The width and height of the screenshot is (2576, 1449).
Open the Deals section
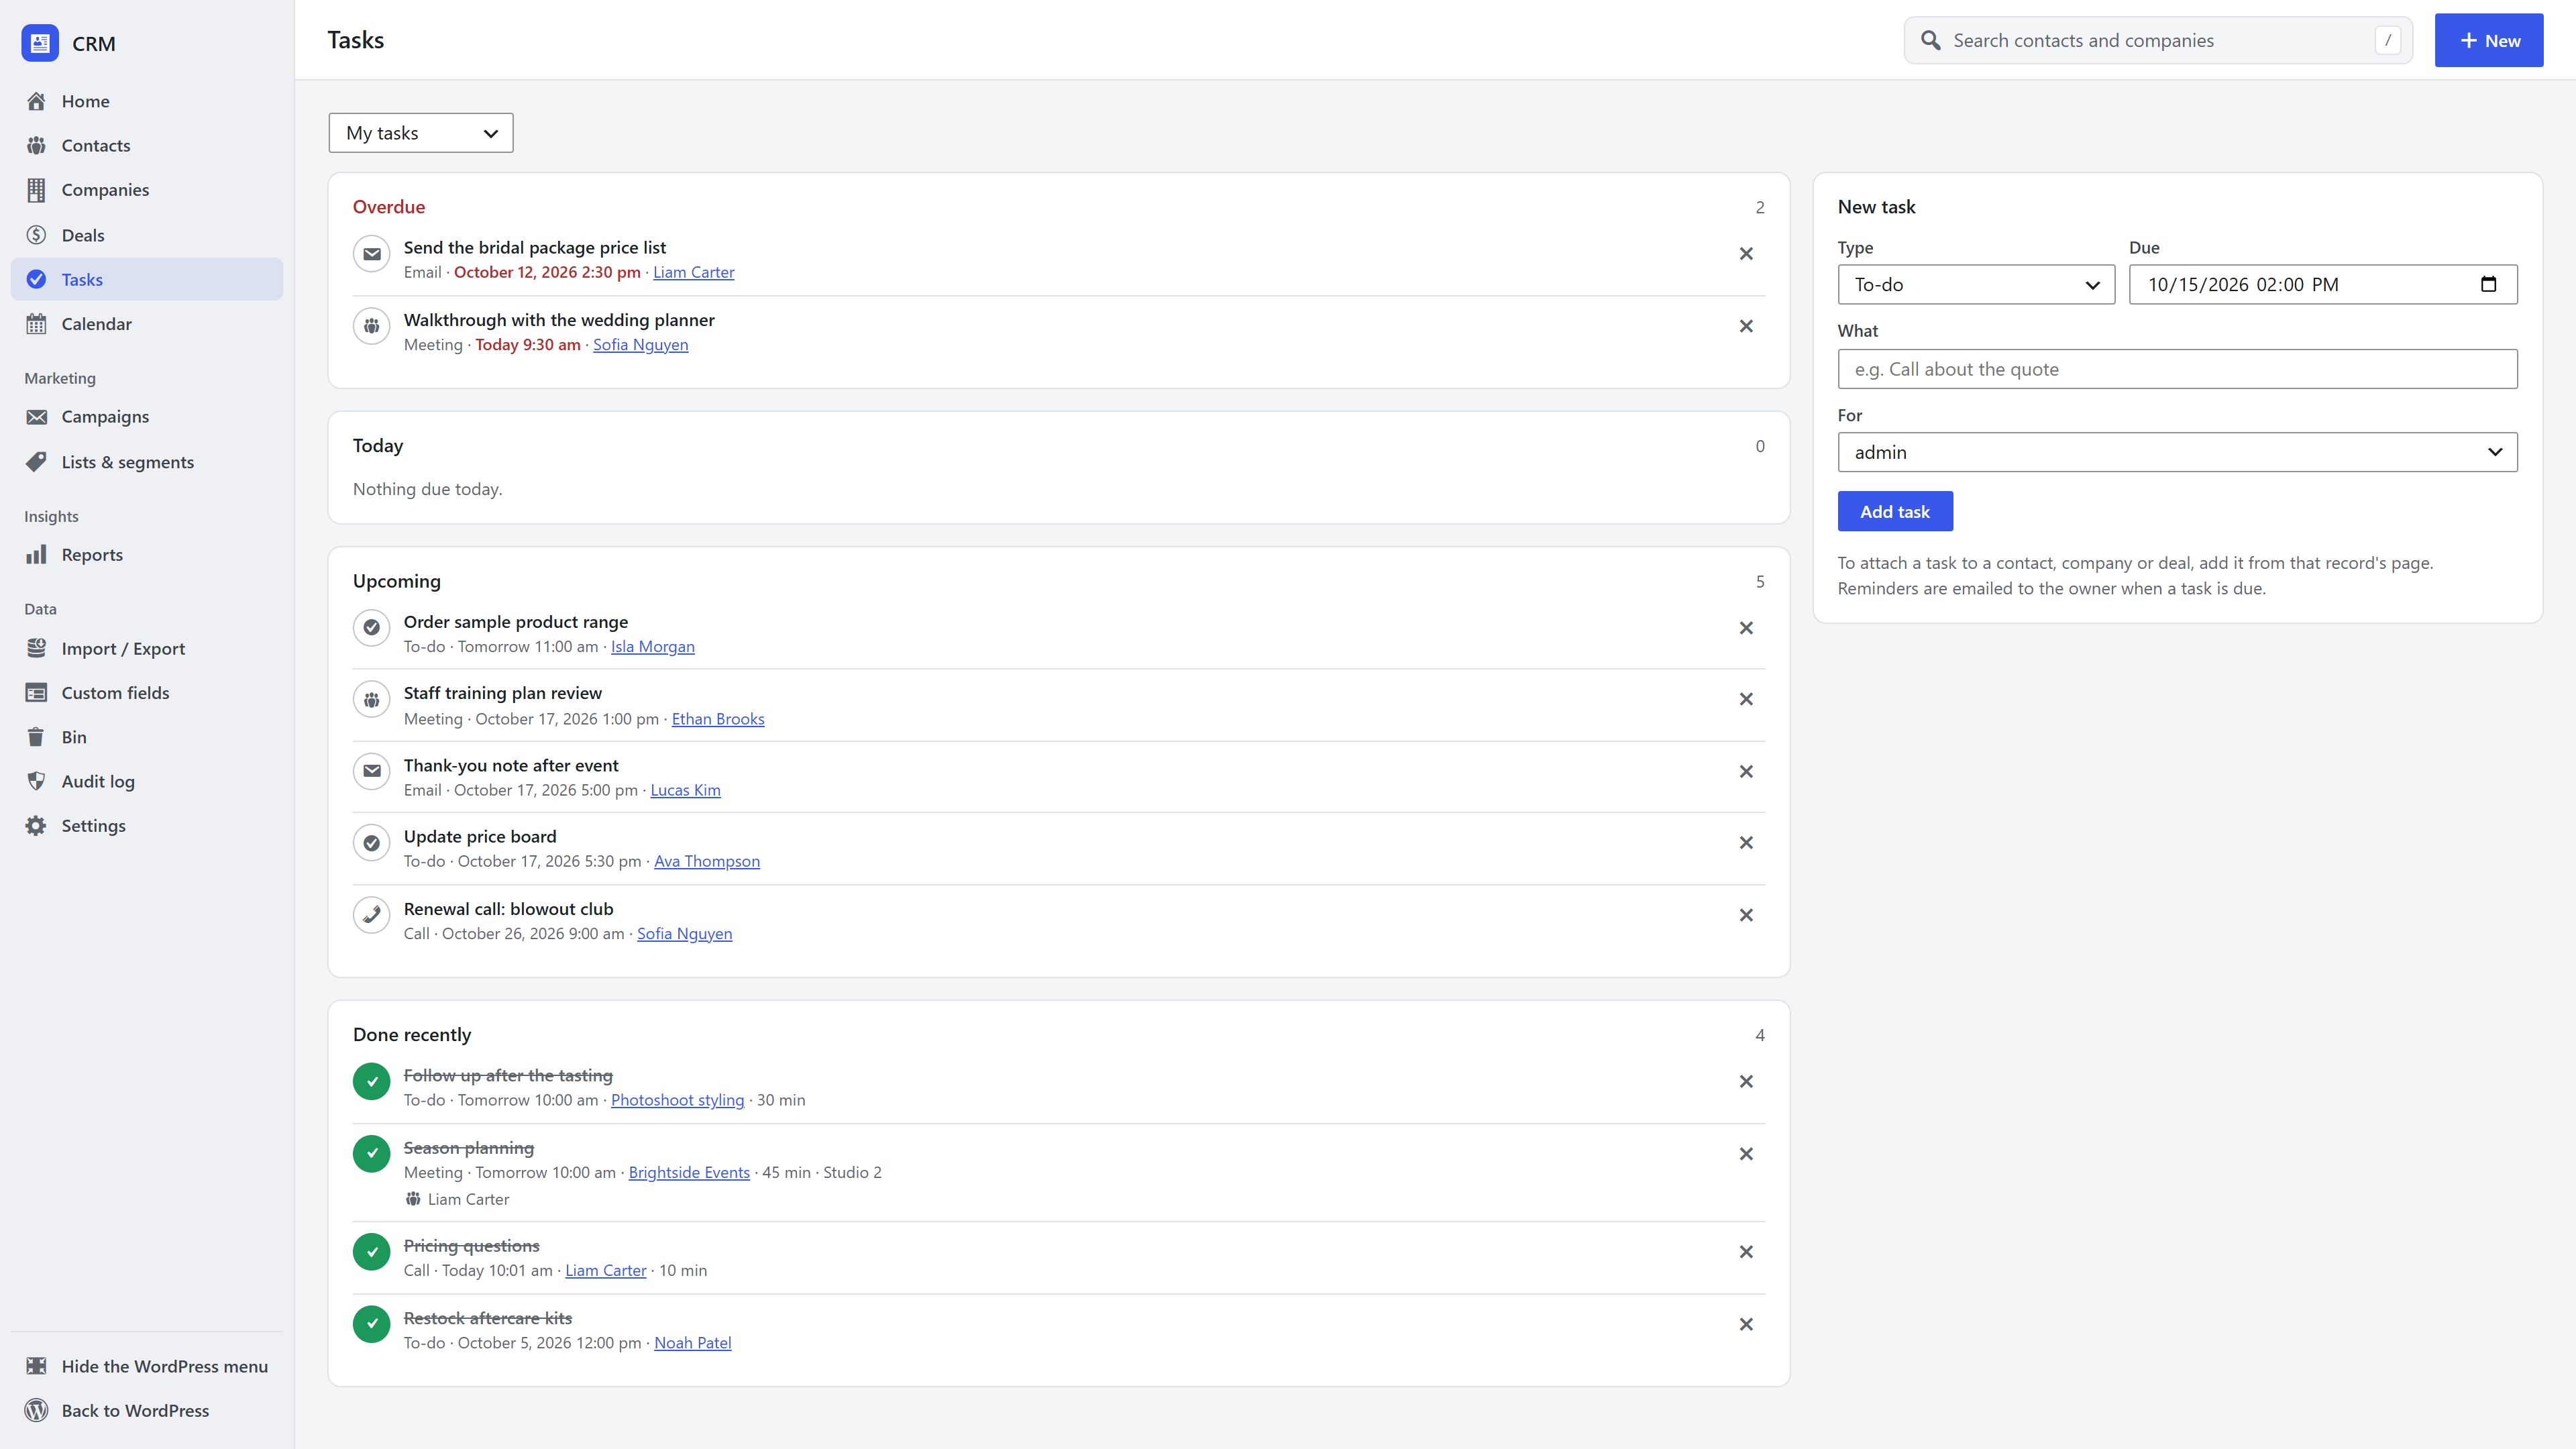(x=147, y=235)
